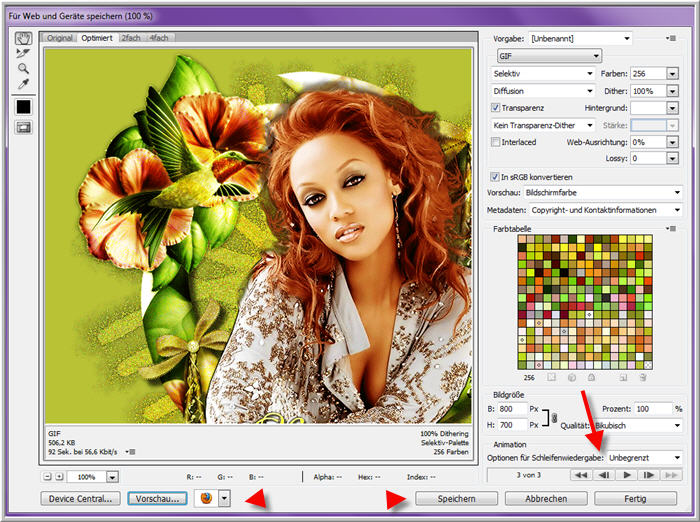Click the Fertig button
The image size is (700, 522).
635,498
